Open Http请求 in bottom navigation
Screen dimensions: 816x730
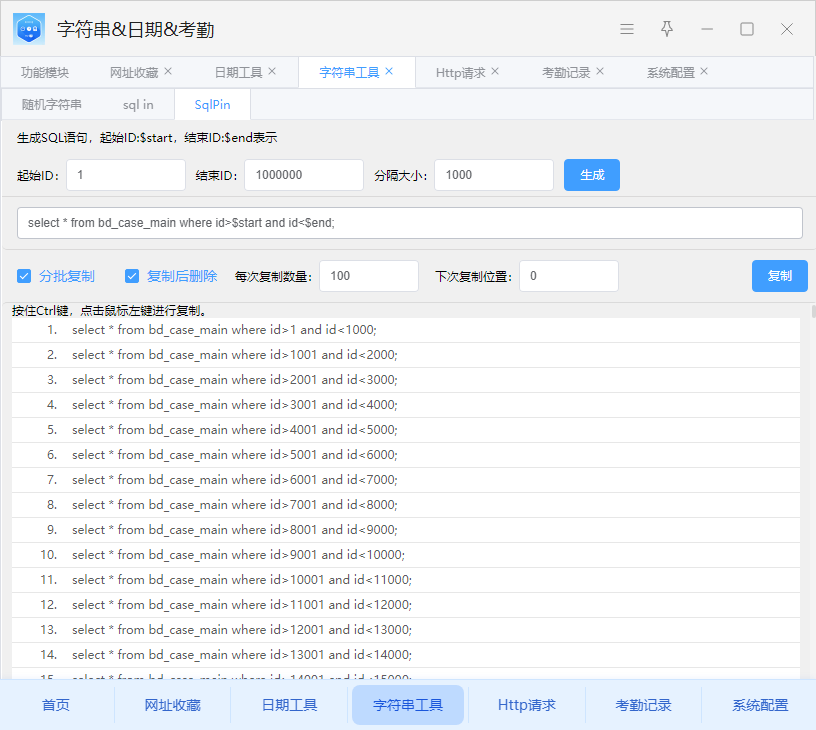point(527,705)
